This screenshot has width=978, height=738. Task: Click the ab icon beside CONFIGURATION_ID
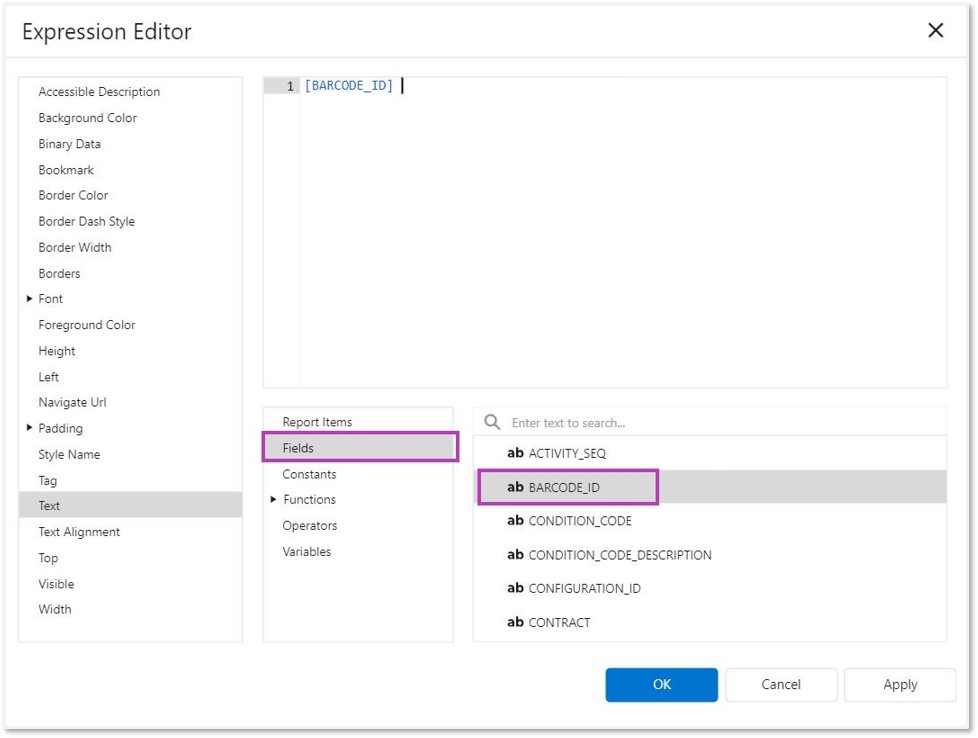(515, 588)
